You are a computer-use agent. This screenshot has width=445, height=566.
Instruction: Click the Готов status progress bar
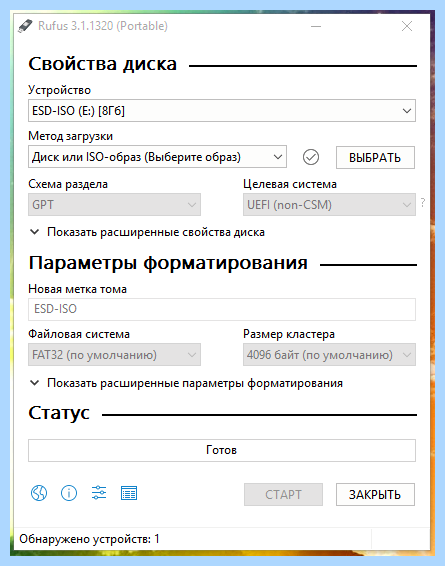pos(222,450)
